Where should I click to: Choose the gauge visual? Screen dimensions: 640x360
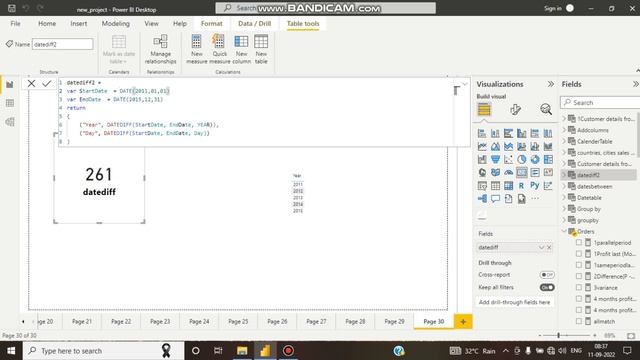(x=509, y=172)
